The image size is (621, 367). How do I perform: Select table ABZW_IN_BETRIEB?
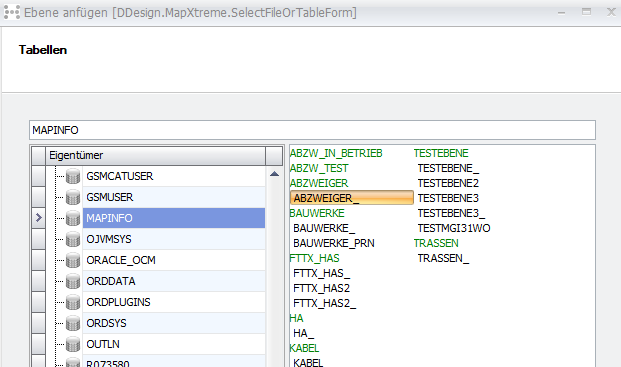tap(336, 153)
